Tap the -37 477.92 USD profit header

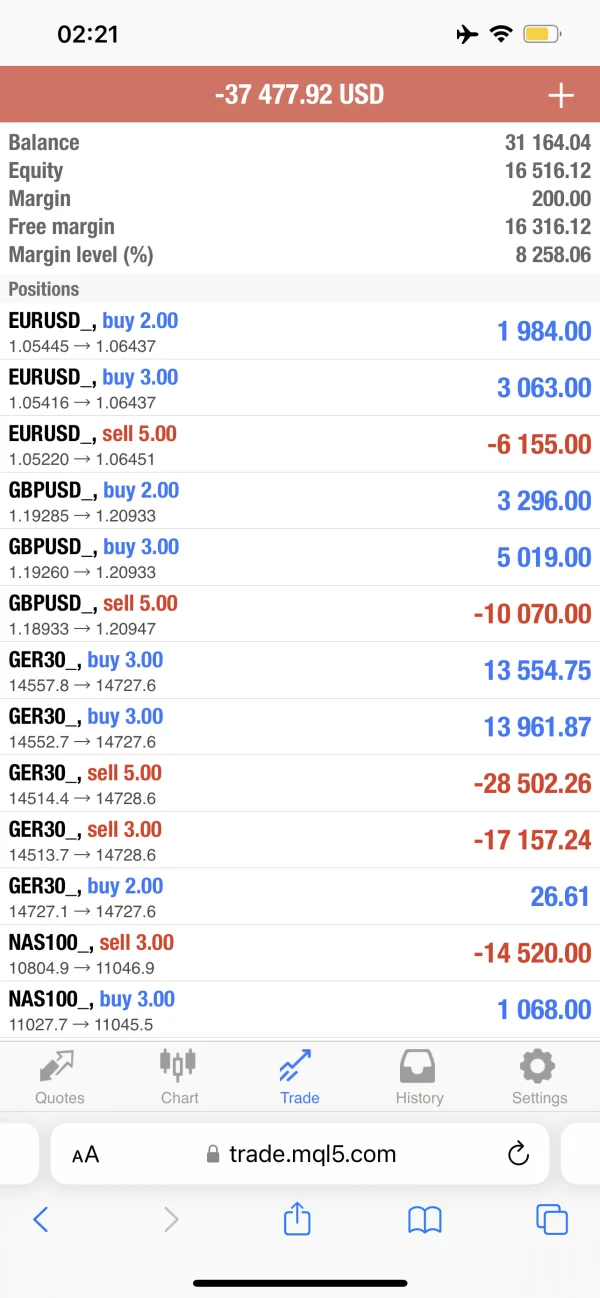tap(299, 95)
